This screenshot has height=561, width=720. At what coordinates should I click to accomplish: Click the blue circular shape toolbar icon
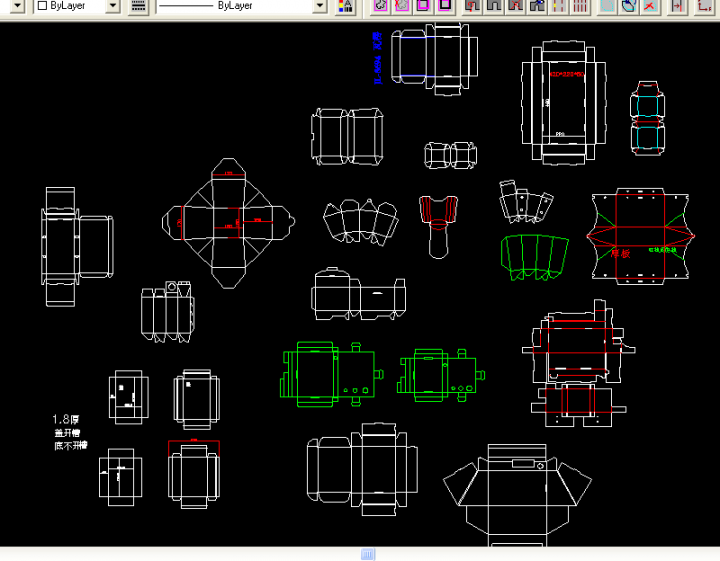[628, 6]
